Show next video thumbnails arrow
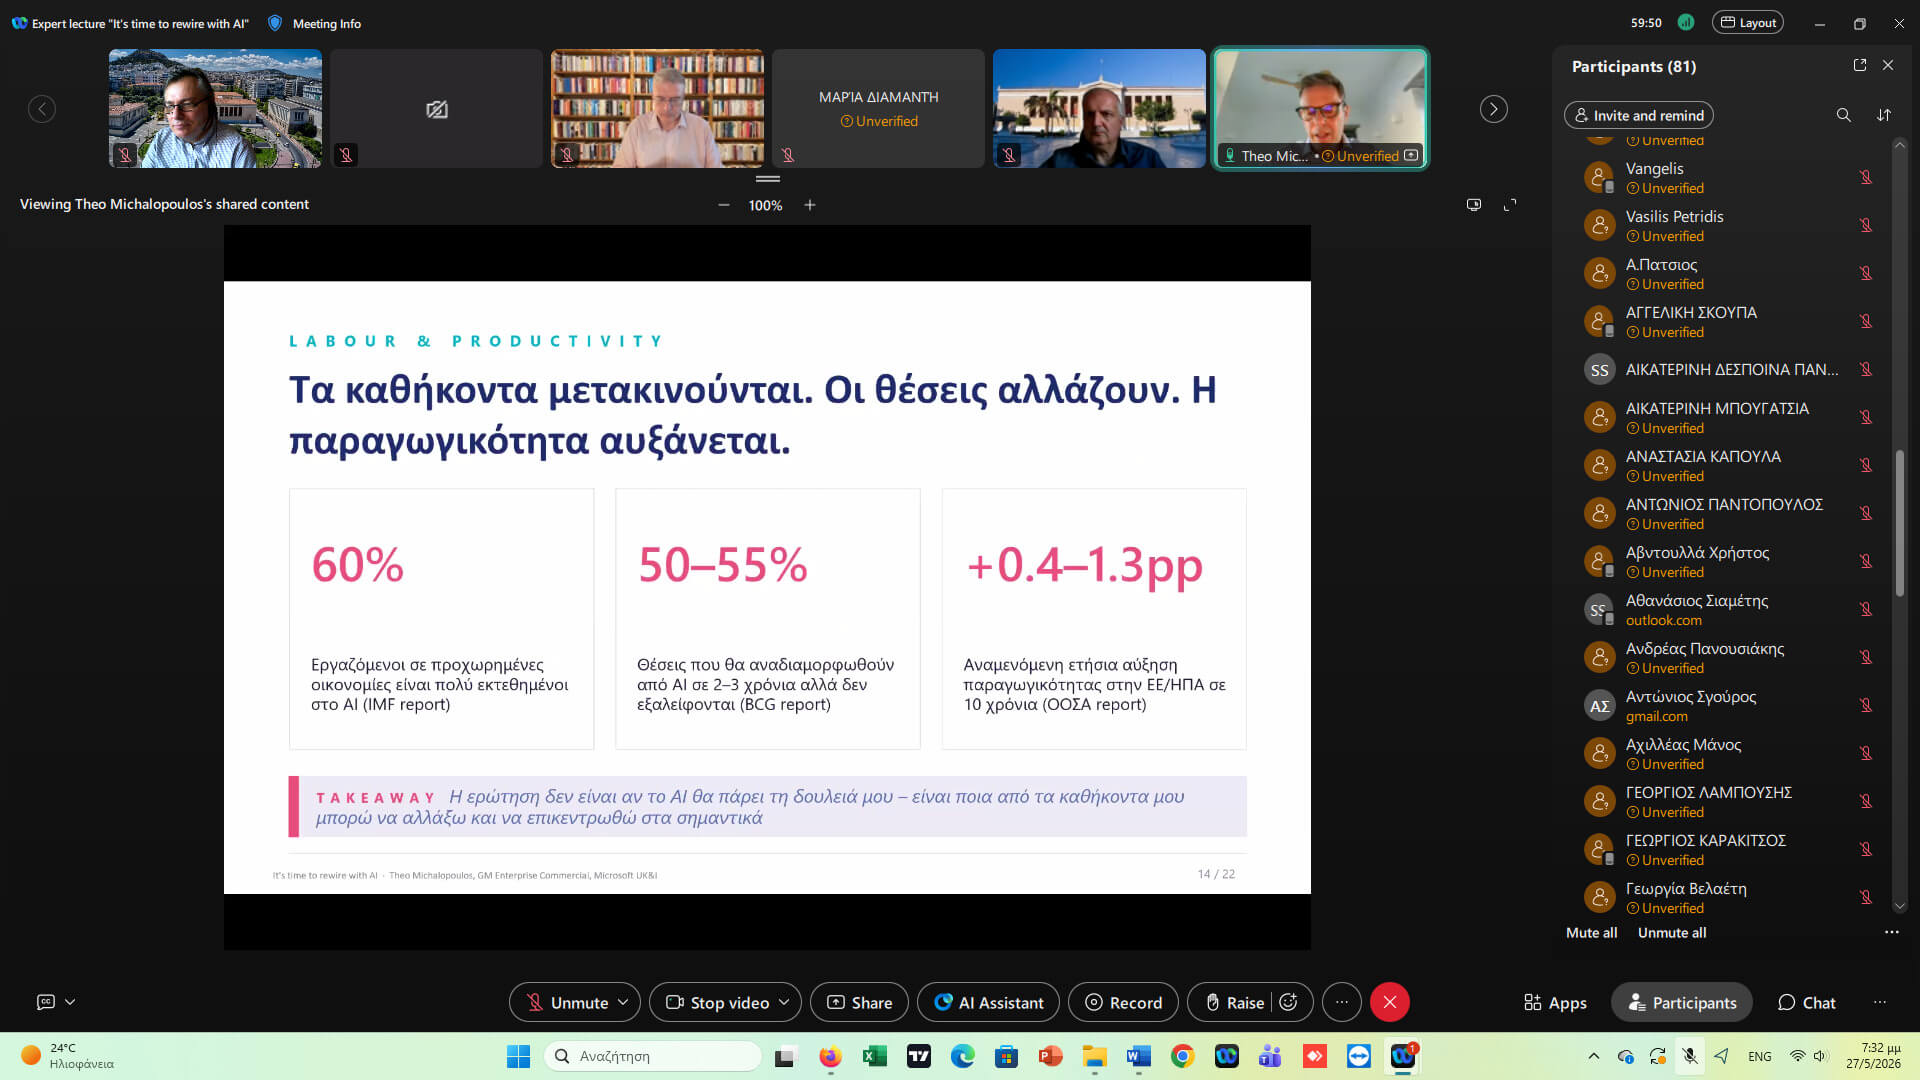The height and width of the screenshot is (1080, 1920). pos(1493,109)
